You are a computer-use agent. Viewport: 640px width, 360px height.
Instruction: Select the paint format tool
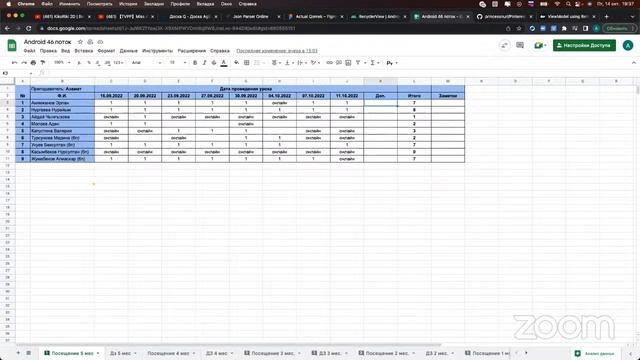point(42,63)
